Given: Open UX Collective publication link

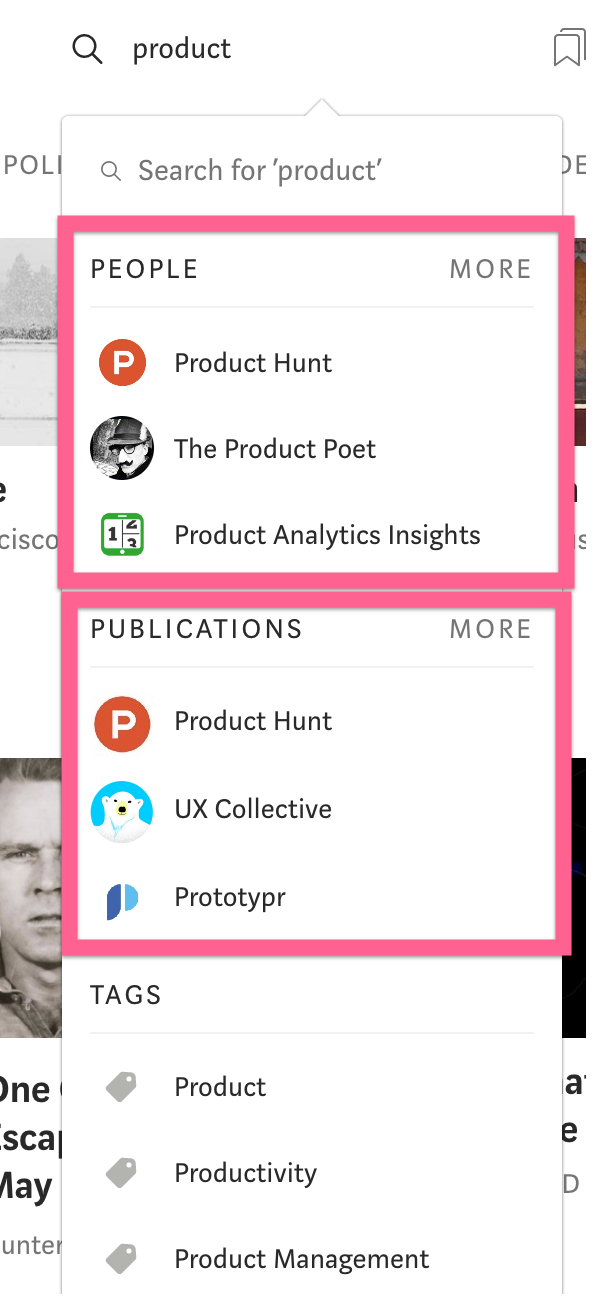Looking at the screenshot, I should coord(253,809).
